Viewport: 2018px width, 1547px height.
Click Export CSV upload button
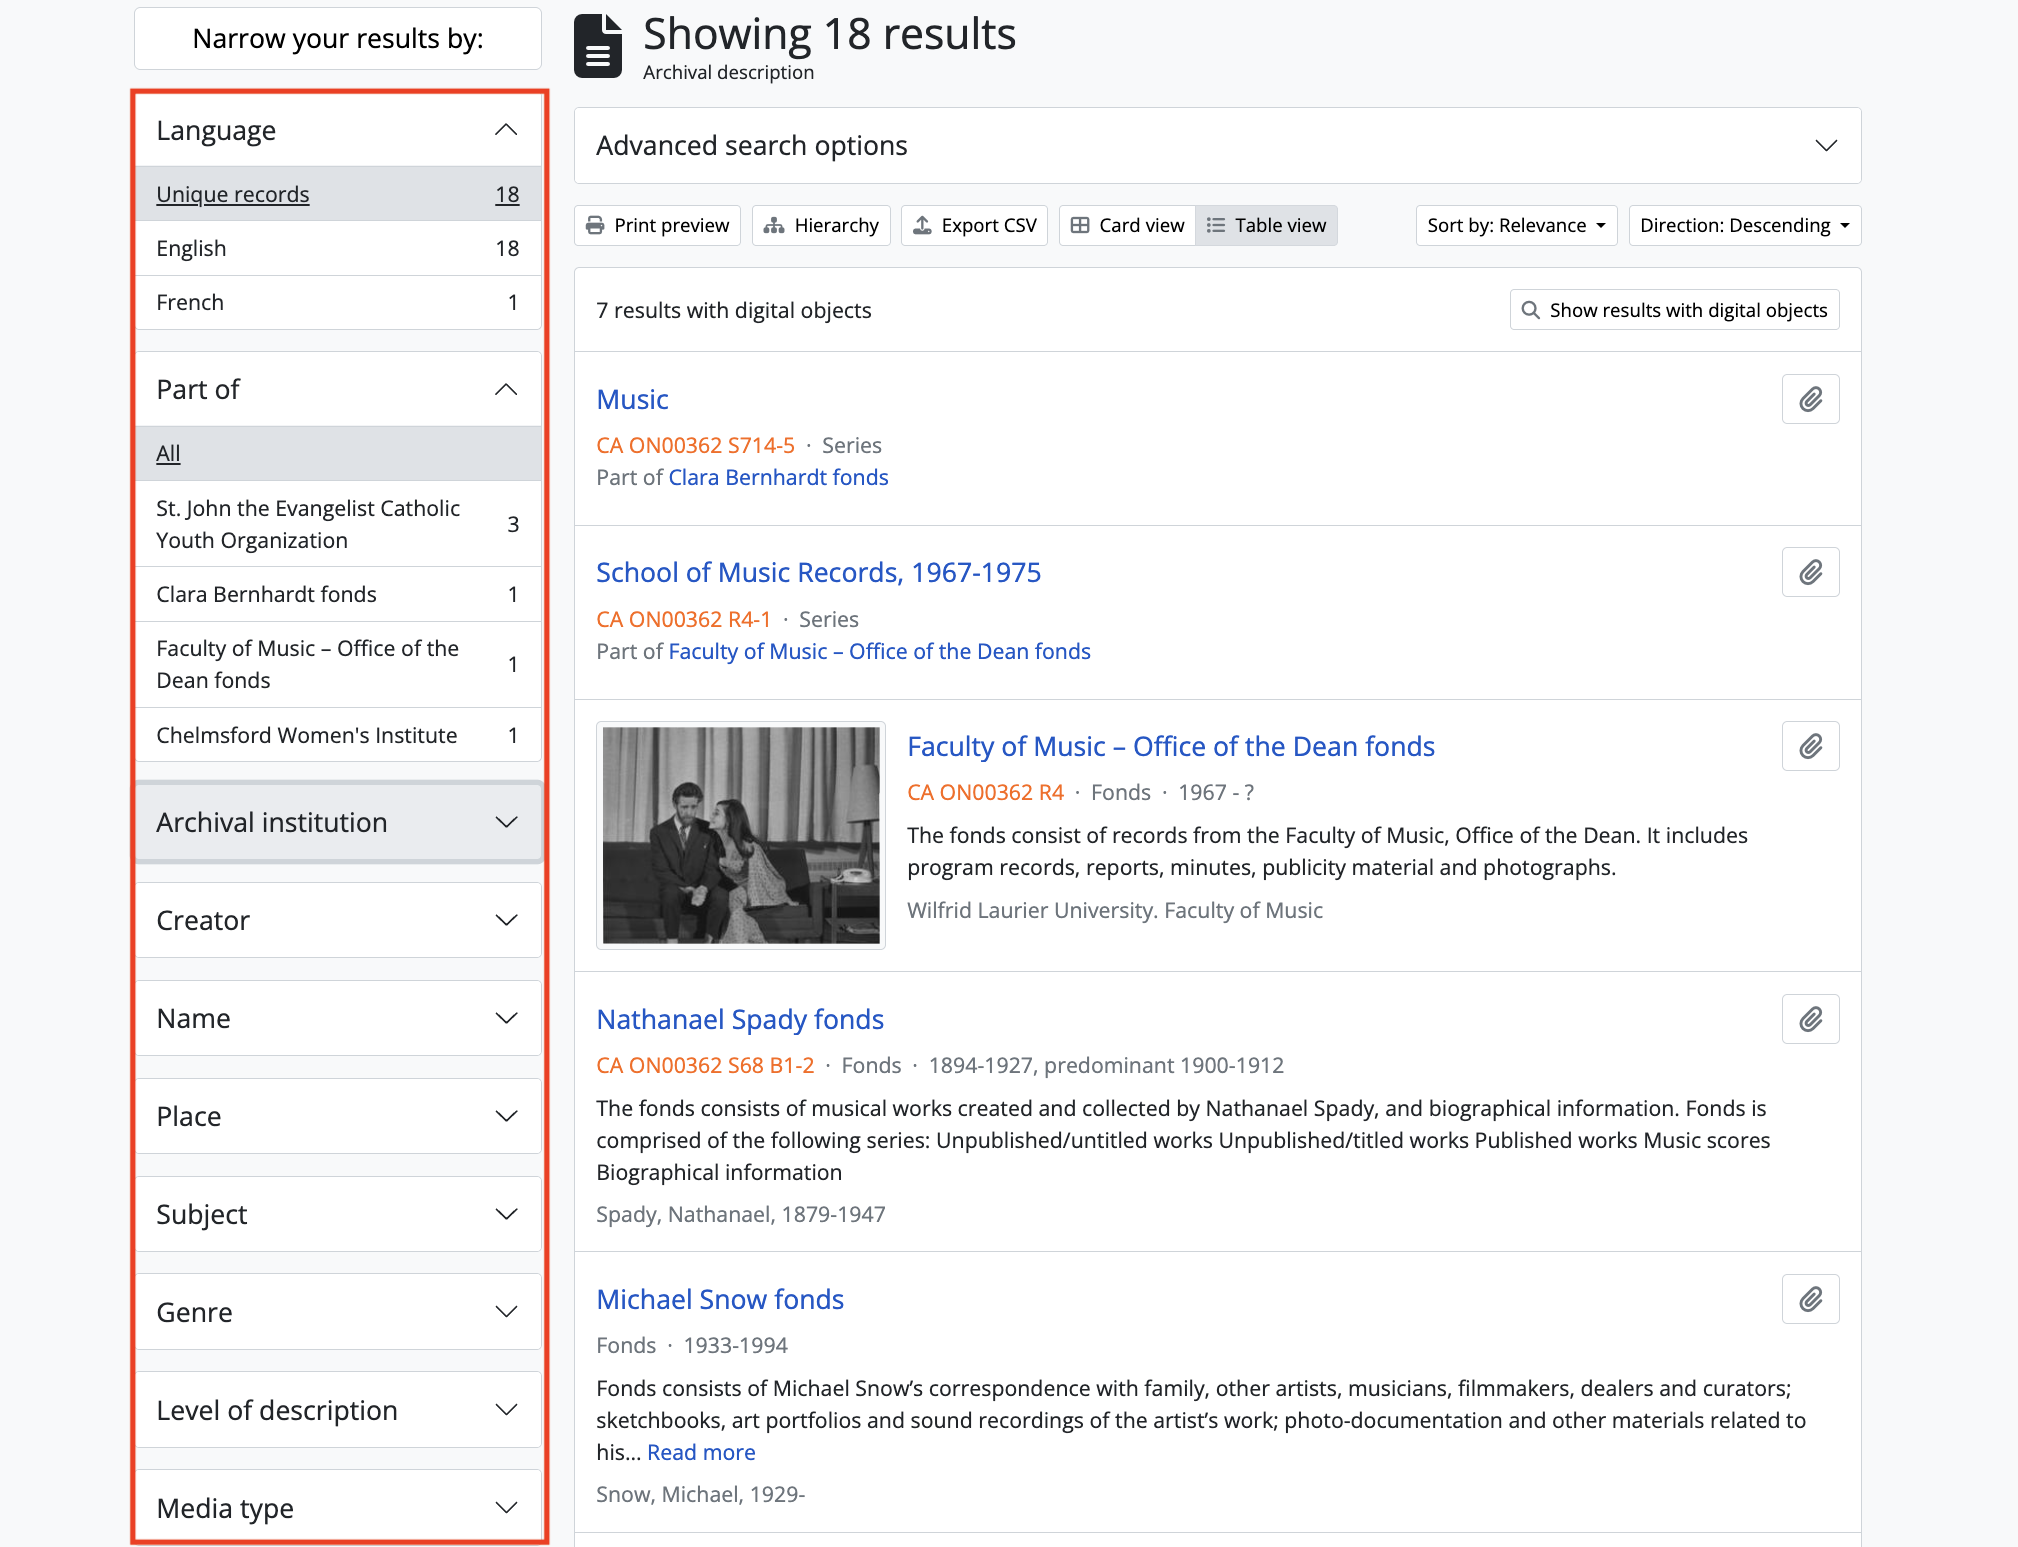(x=974, y=226)
